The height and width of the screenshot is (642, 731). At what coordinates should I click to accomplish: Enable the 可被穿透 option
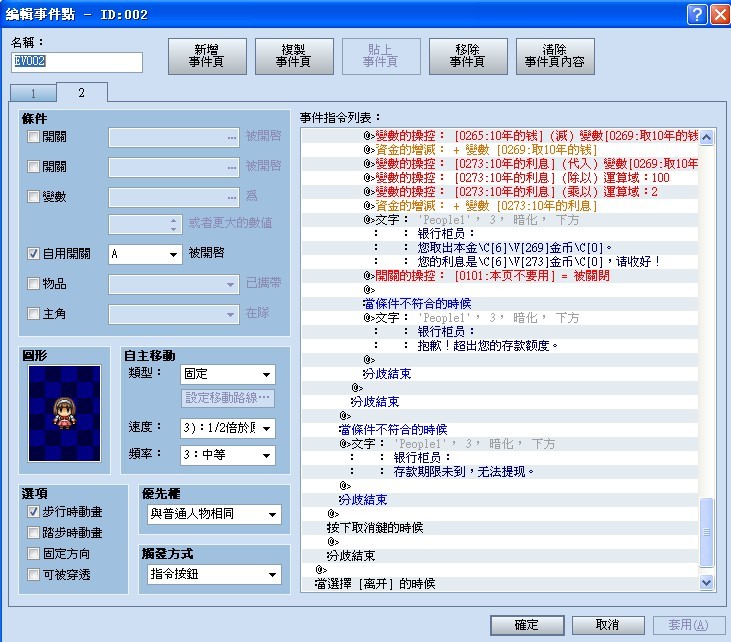pos(33,574)
